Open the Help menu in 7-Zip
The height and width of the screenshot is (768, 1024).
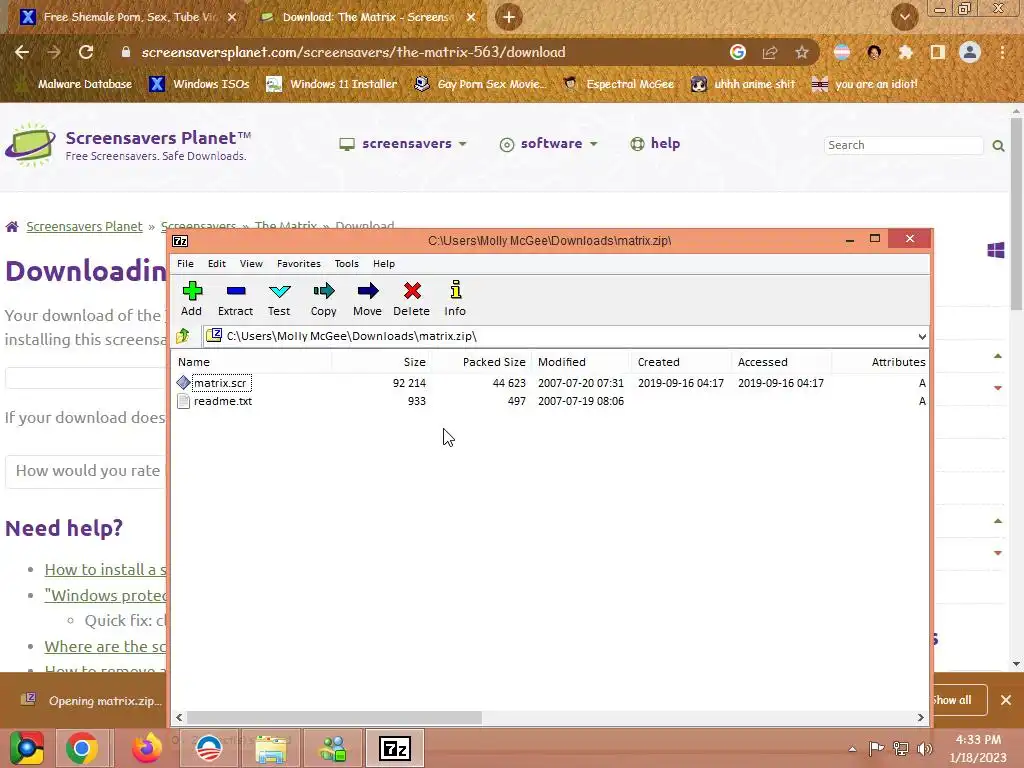point(384,264)
